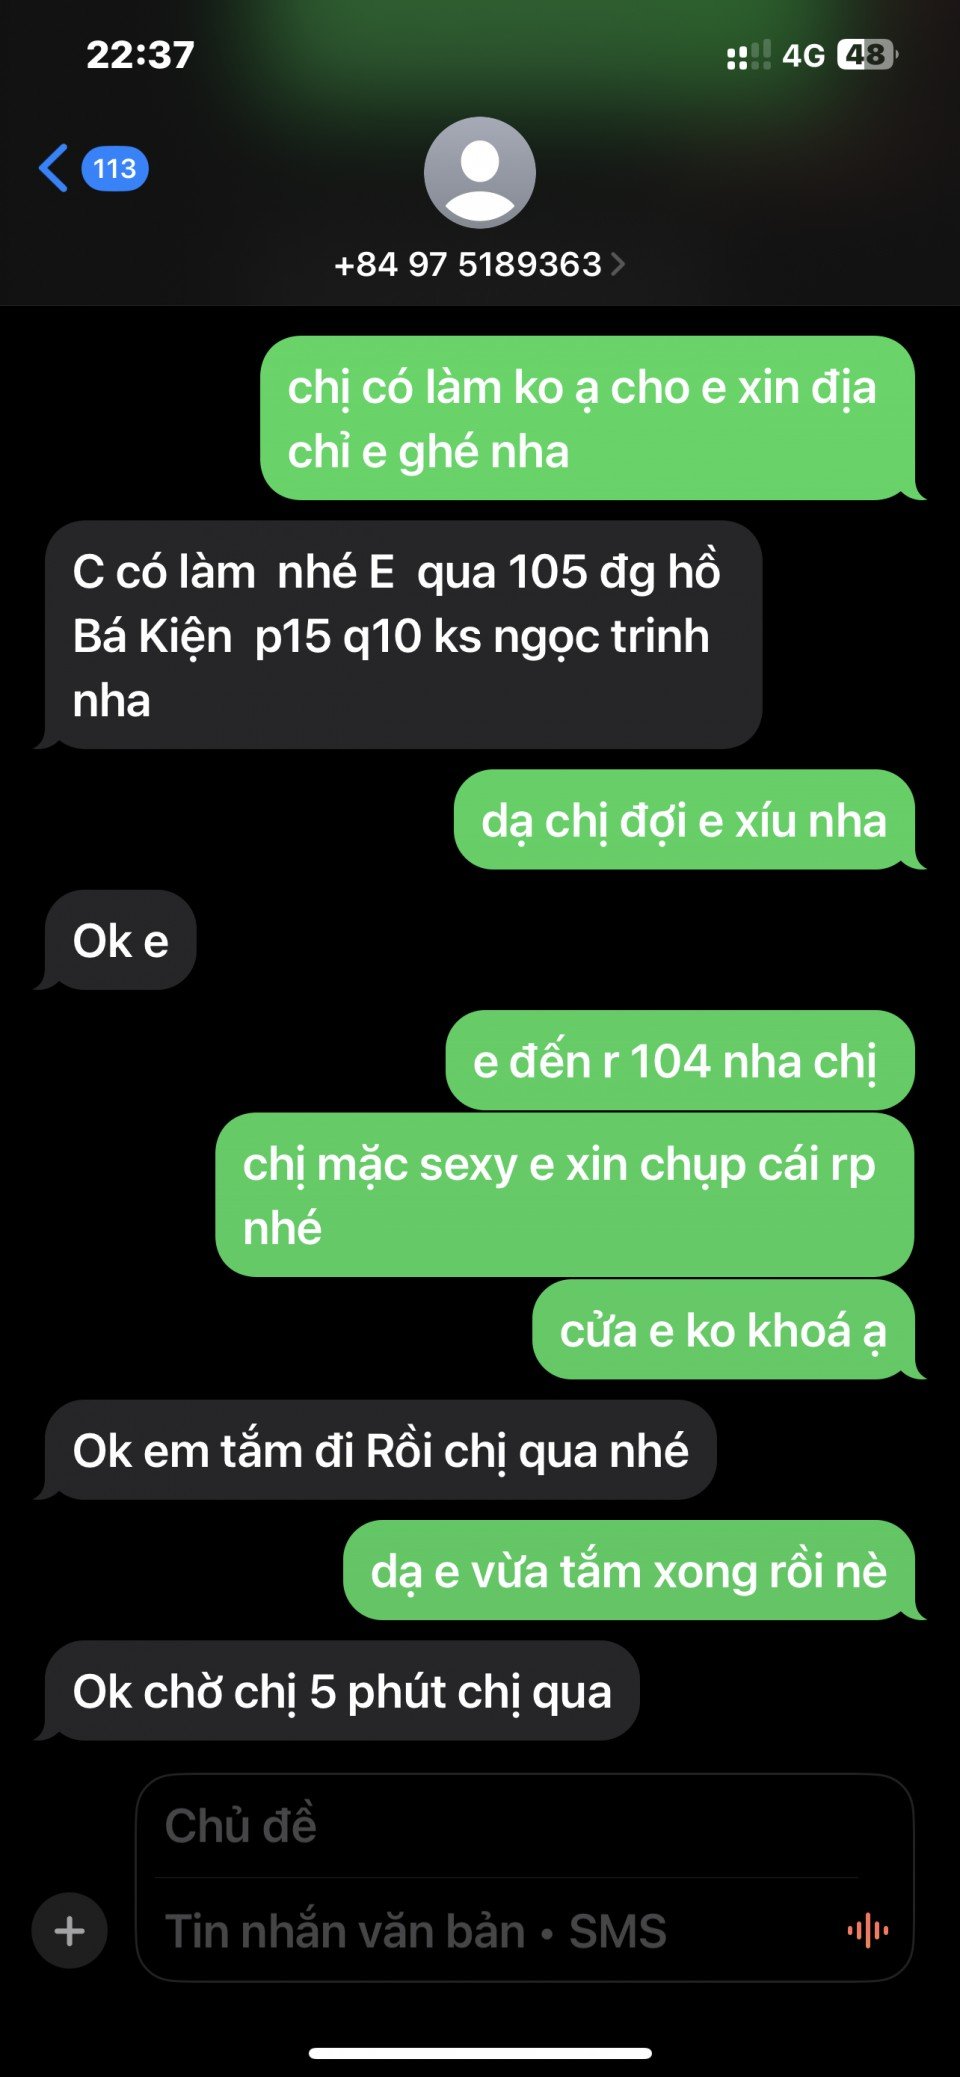Tap the plus attachments button
The width and height of the screenshot is (960, 2077).
(70, 1930)
